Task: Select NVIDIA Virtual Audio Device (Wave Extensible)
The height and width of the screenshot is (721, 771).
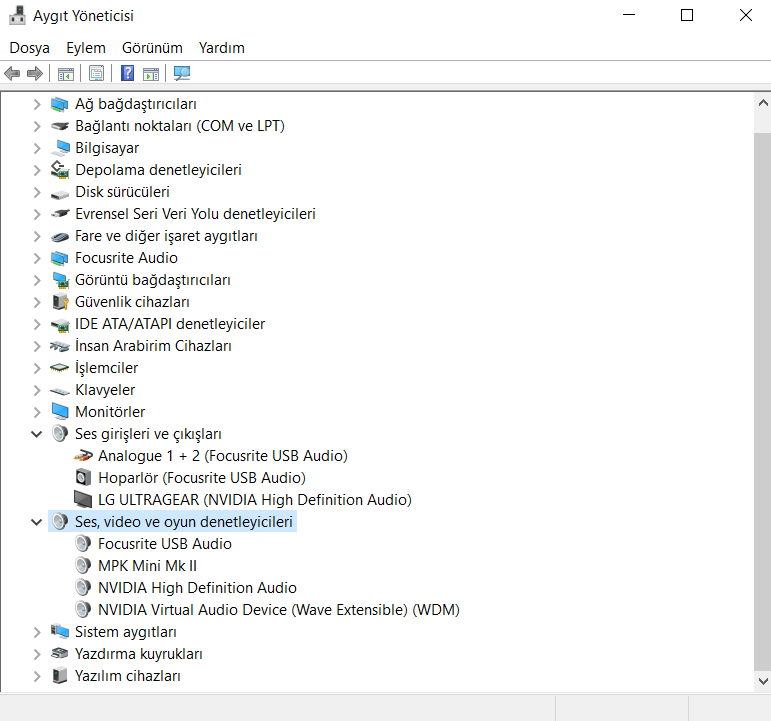Action: [x=279, y=610]
